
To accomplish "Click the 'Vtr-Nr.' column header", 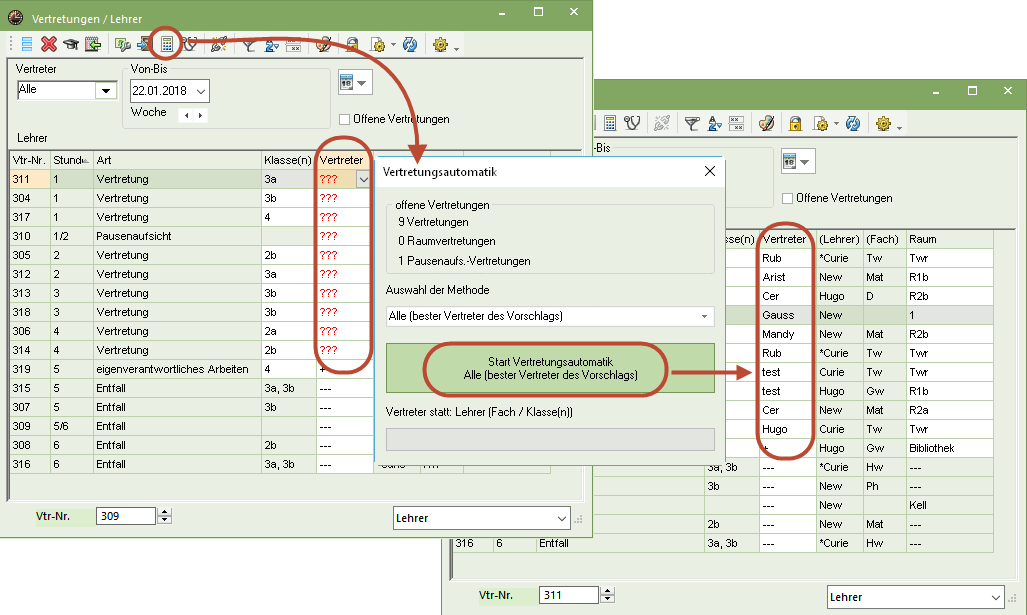I will pos(29,160).
